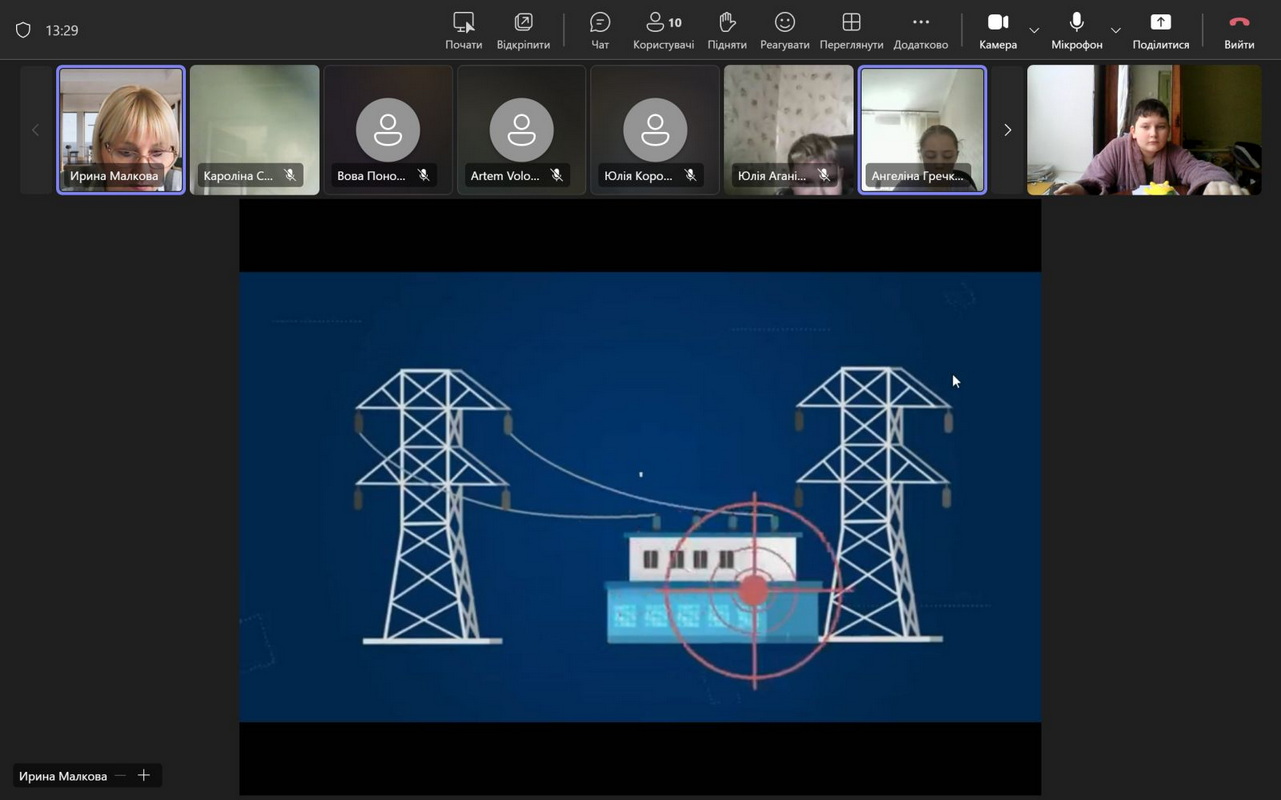Go to previous participants with left arrow

tap(35, 130)
